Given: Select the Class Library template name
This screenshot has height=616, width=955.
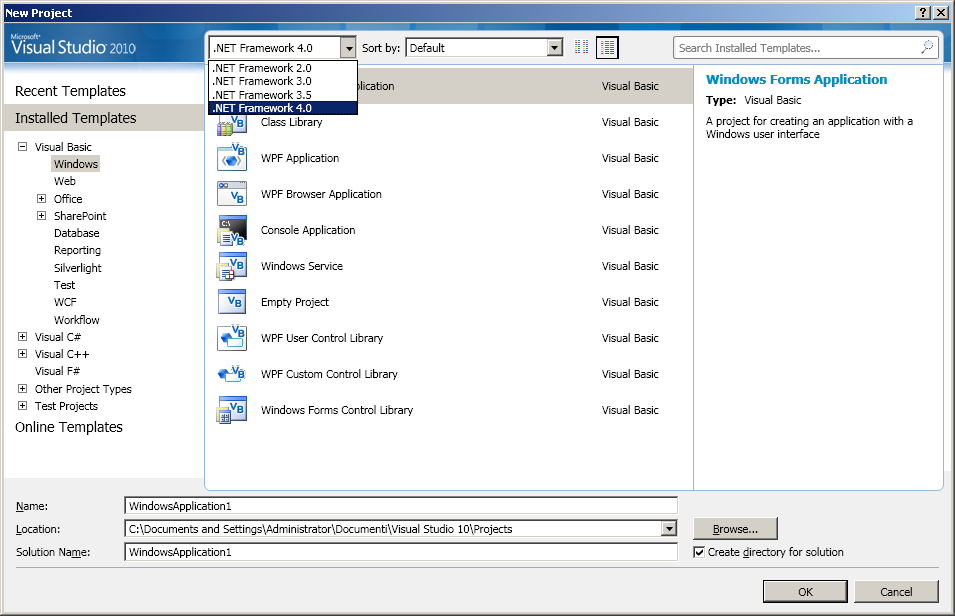Looking at the screenshot, I should click(291, 122).
